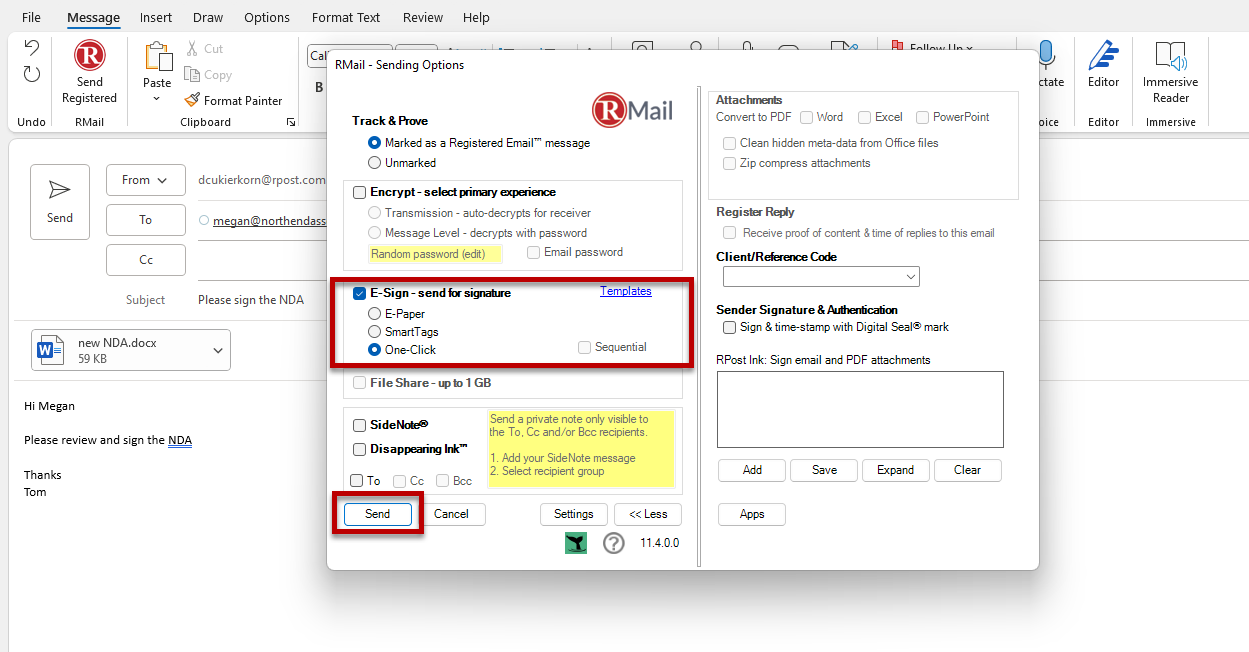Enable the Disappearing Ink checkbox
Screen dimensions: 1249x652
pos(360,449)
